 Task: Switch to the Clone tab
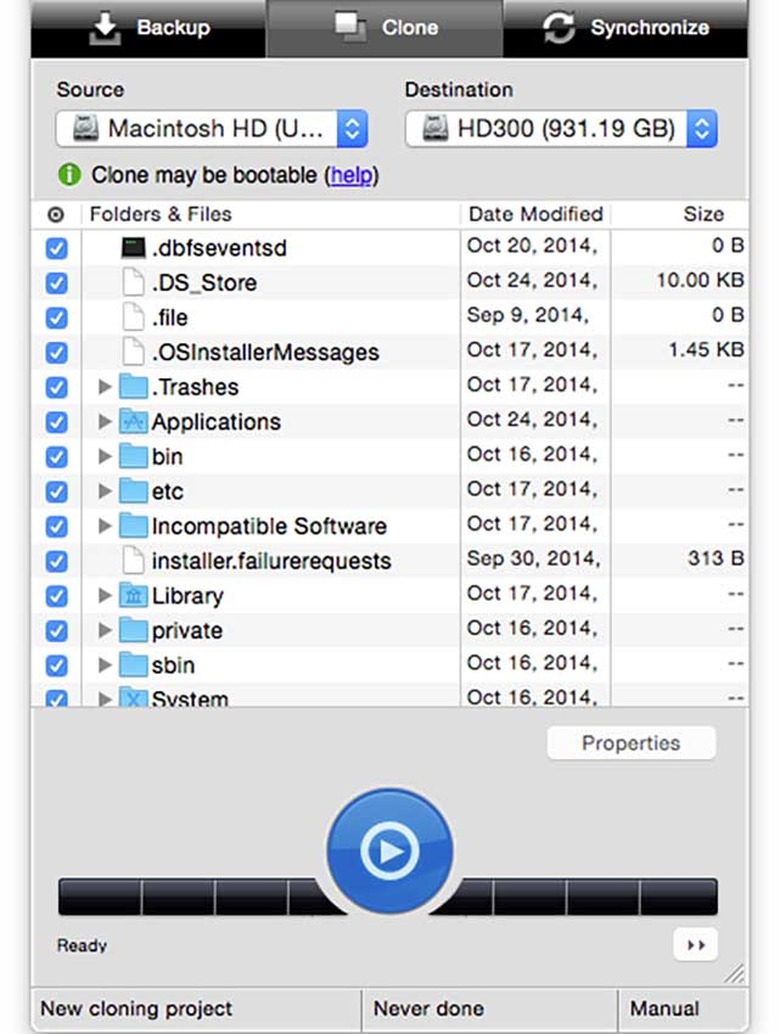click(x=385, y=28)
